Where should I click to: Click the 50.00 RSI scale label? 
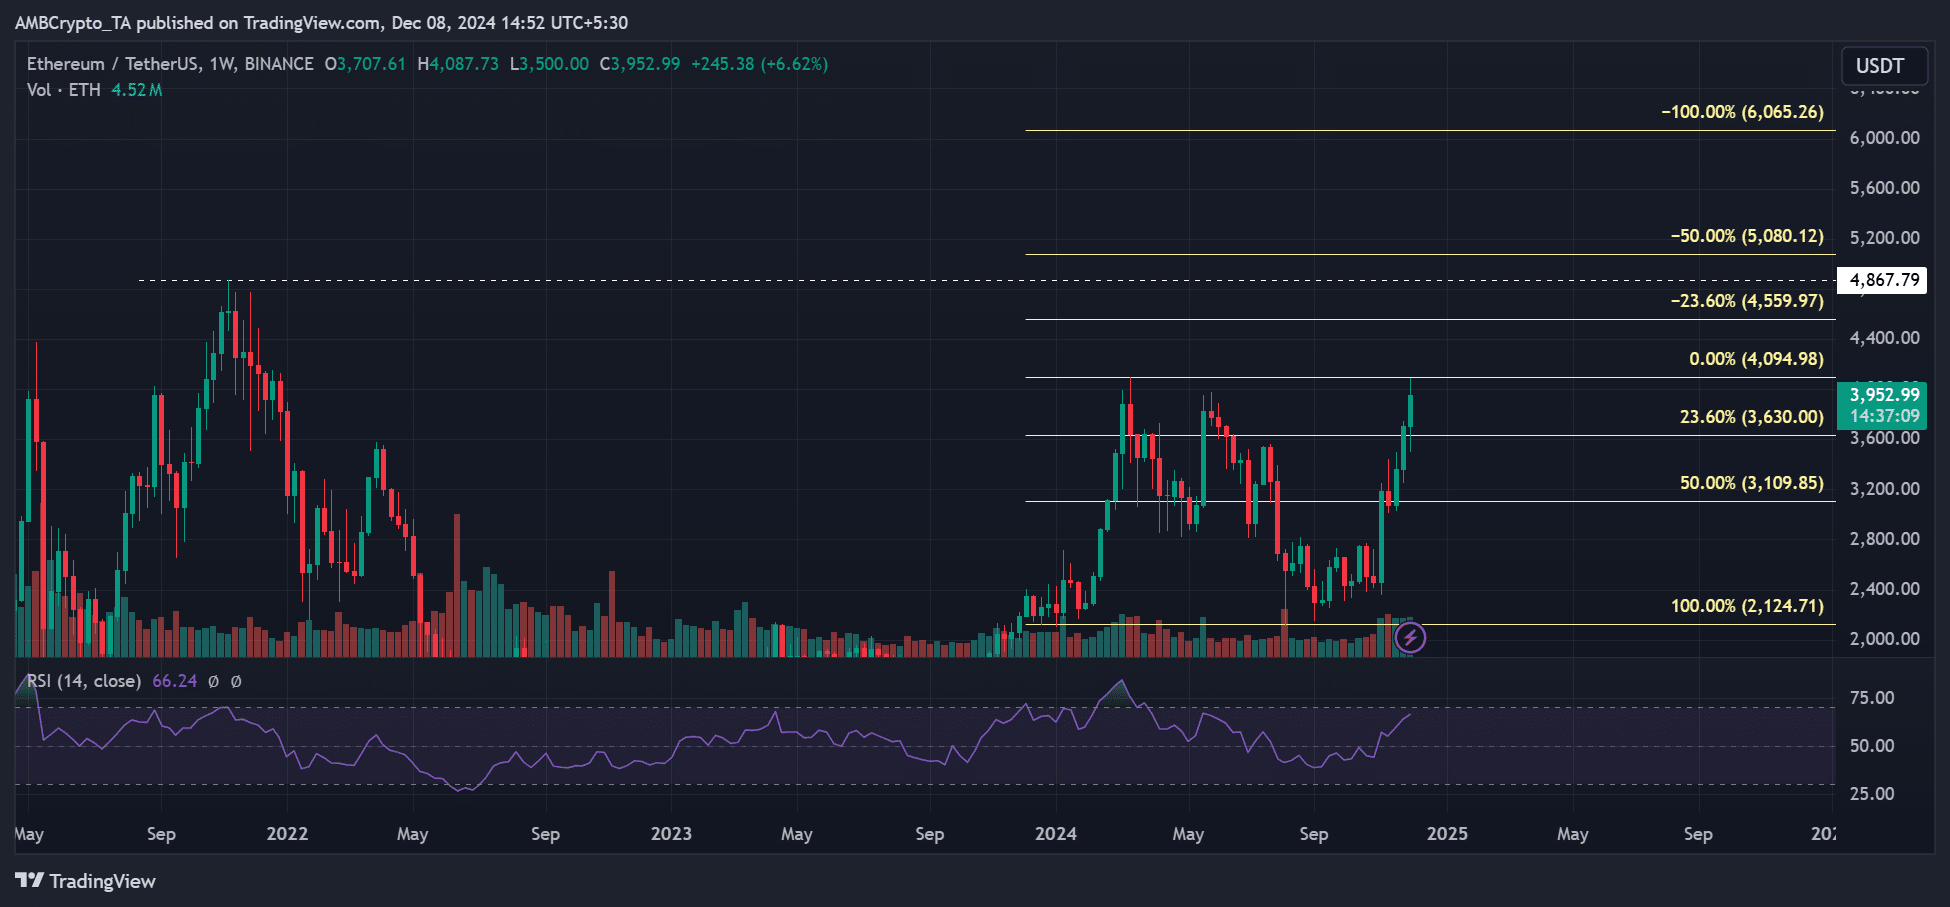pos(1872,746)
